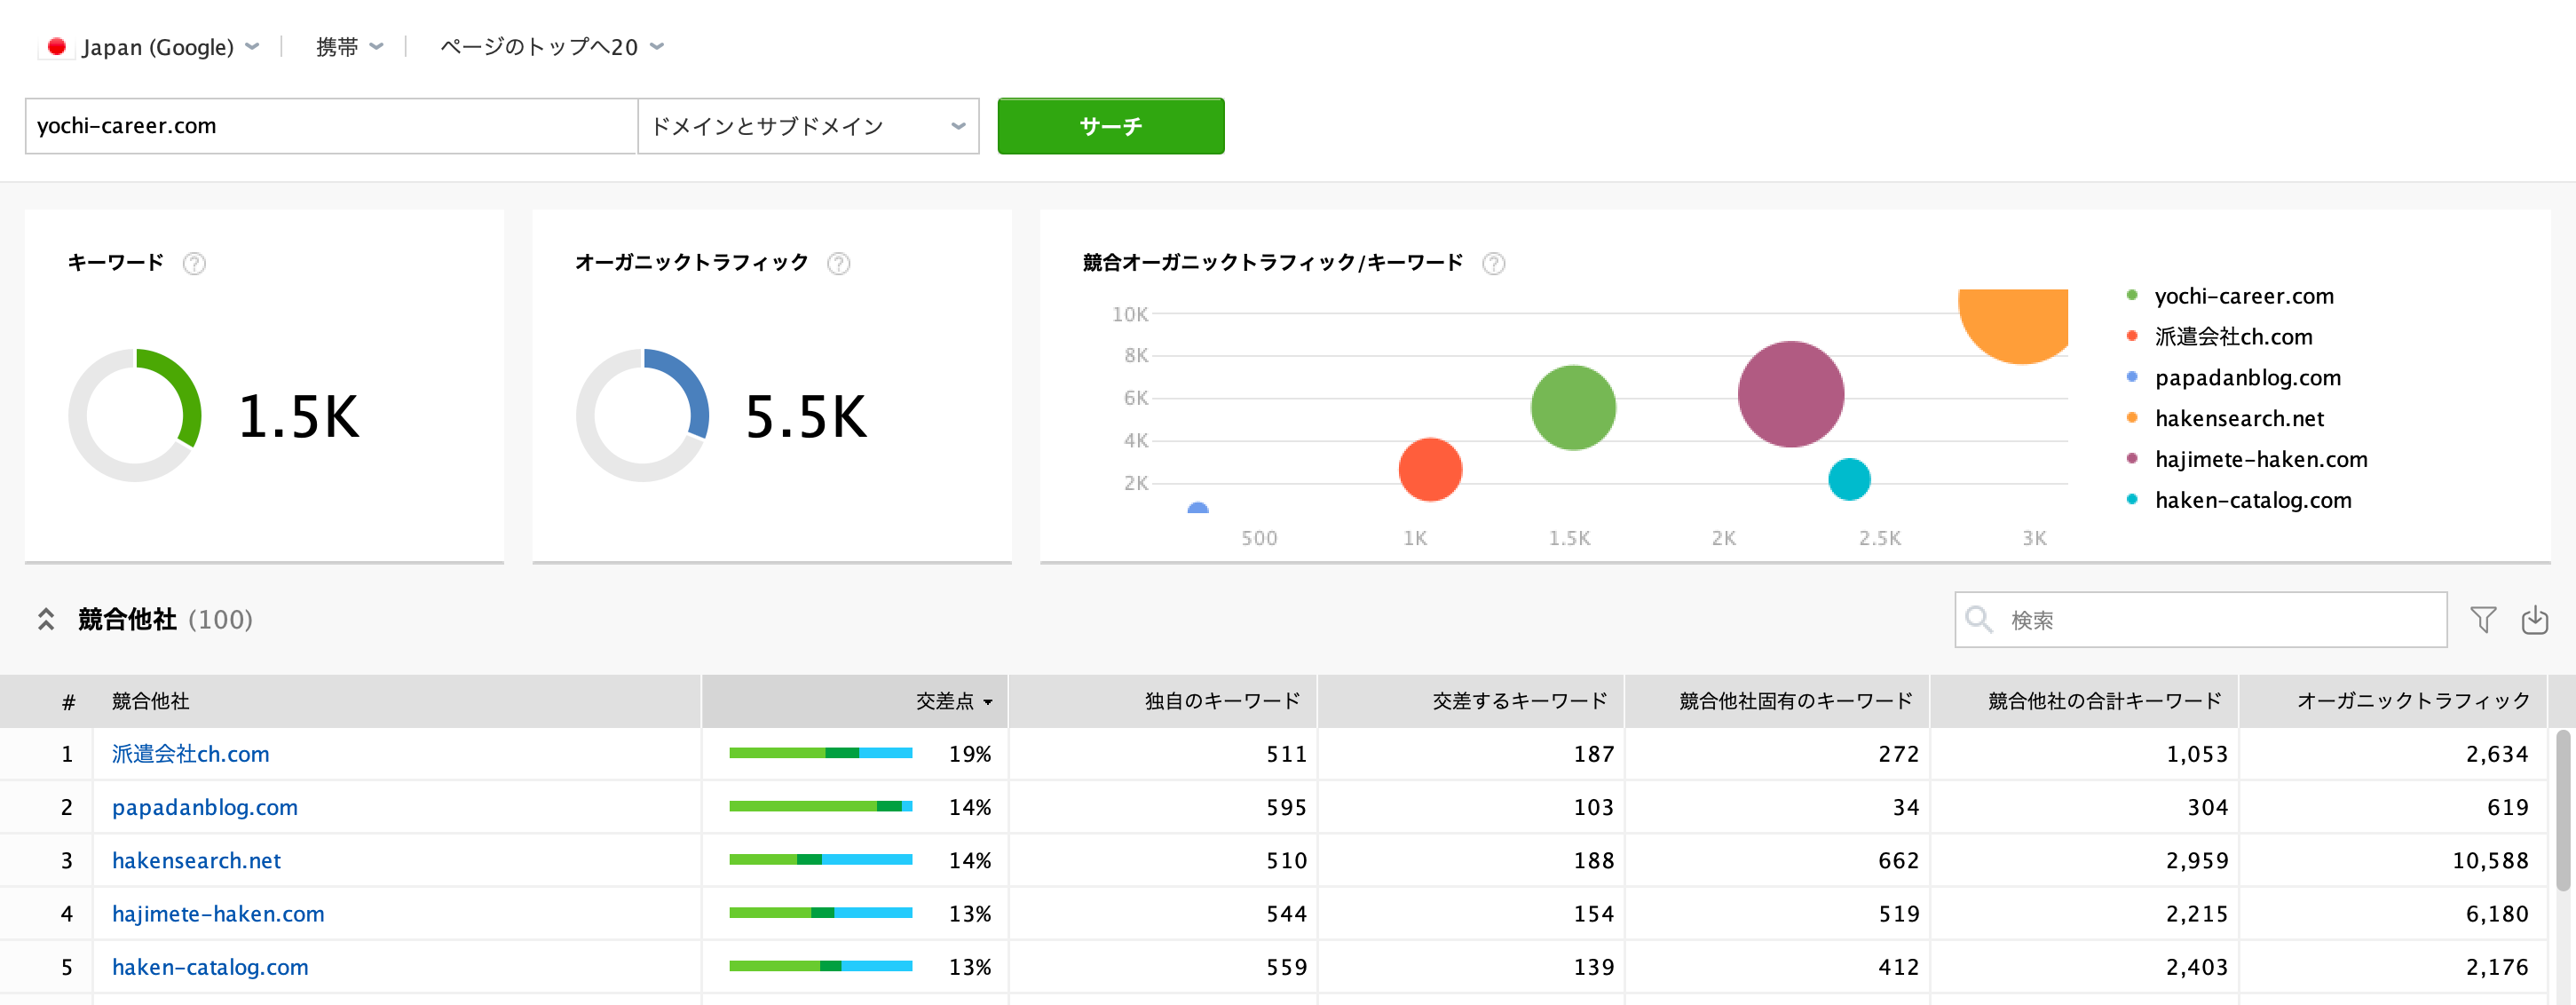Viewport: 2576px width, 1005px height.
Task: Toggle hakensearch.net legend entry
Action: tap(2225, 419)
